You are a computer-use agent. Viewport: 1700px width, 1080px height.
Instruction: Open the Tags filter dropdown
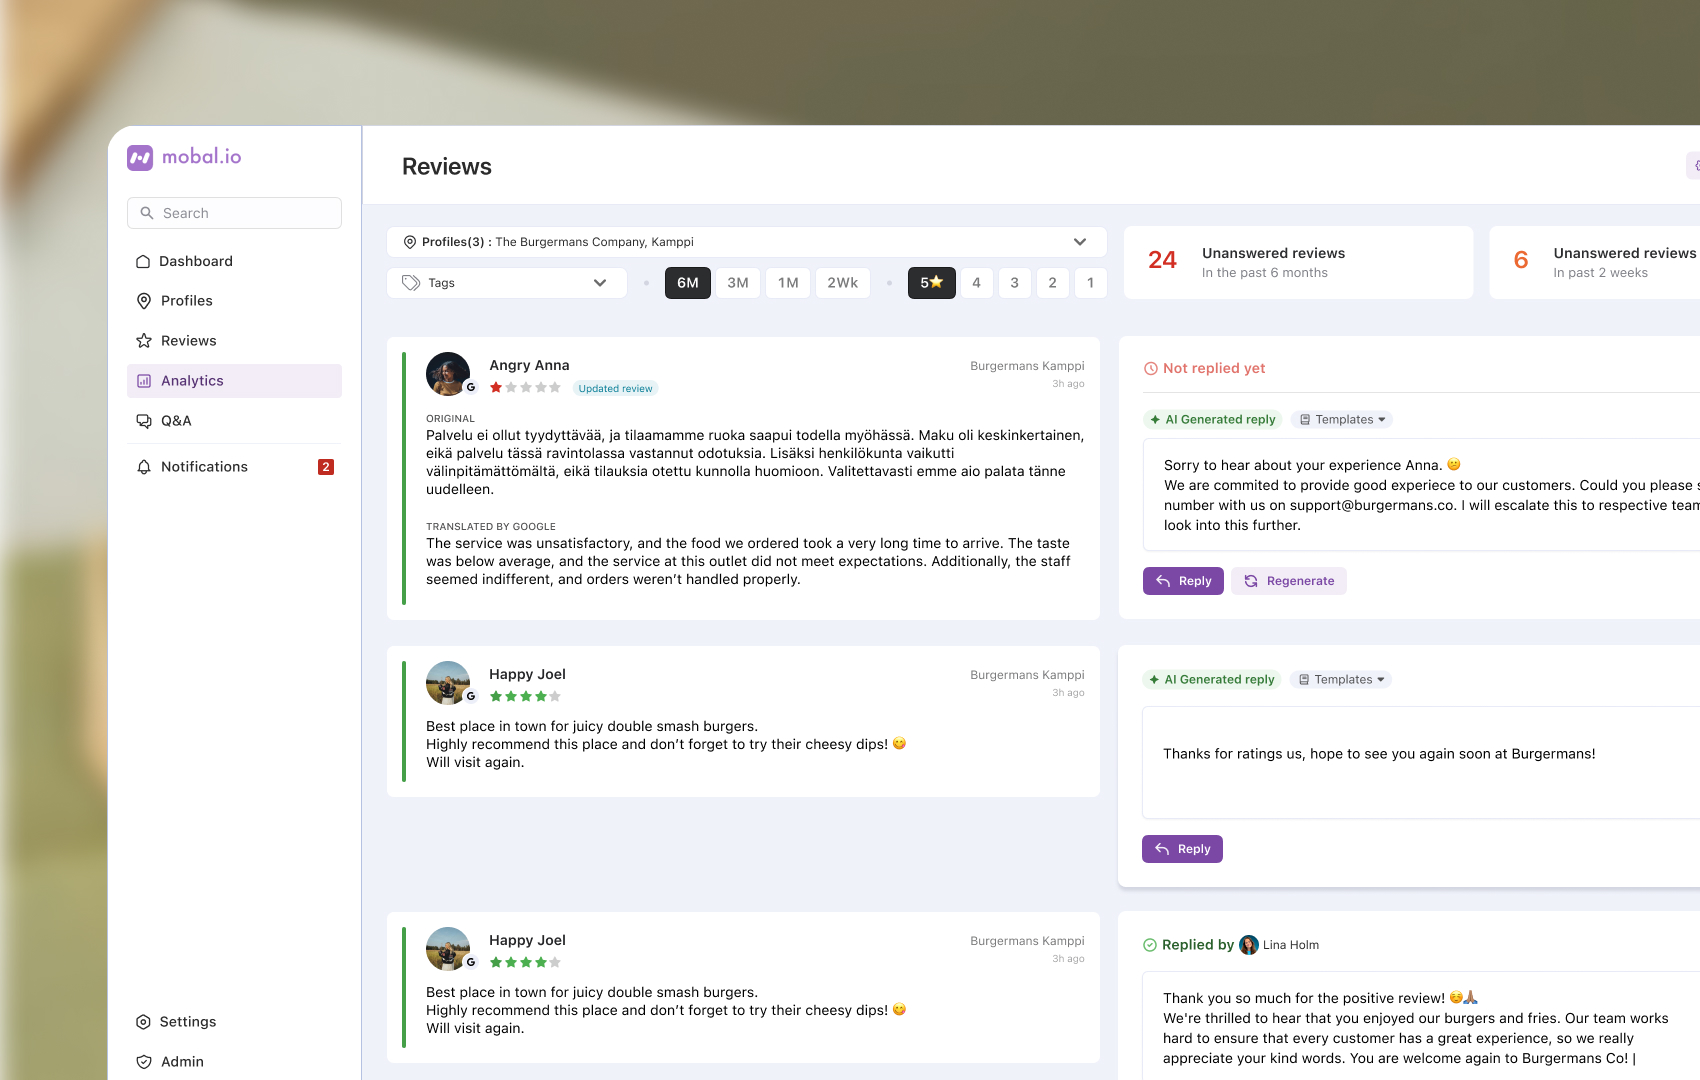(507, 283)
